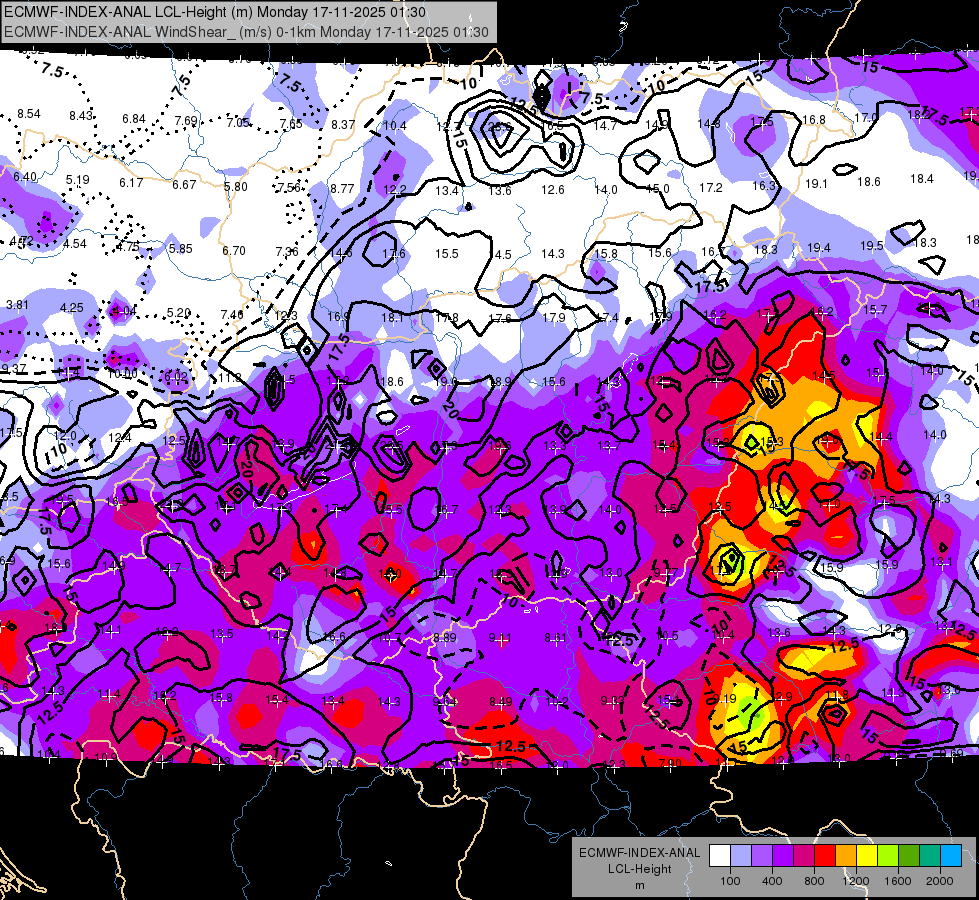979x900 pixels.
Task: Click the "m" unit label in the legend
Action: (x=639, y=886)
